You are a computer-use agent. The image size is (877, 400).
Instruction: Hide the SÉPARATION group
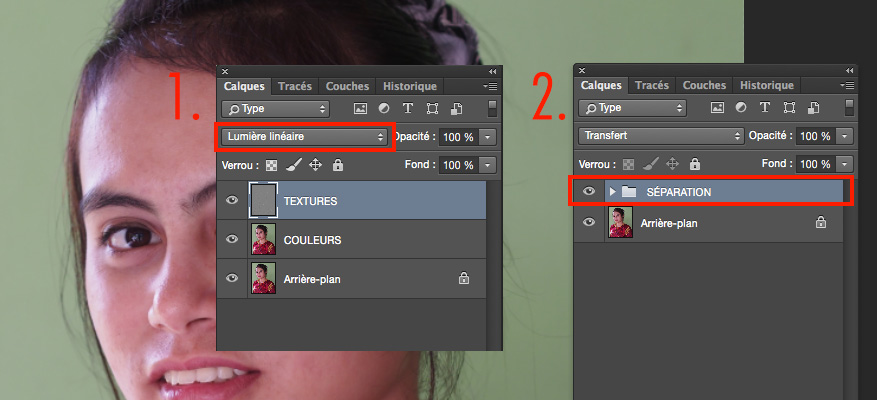589,191
